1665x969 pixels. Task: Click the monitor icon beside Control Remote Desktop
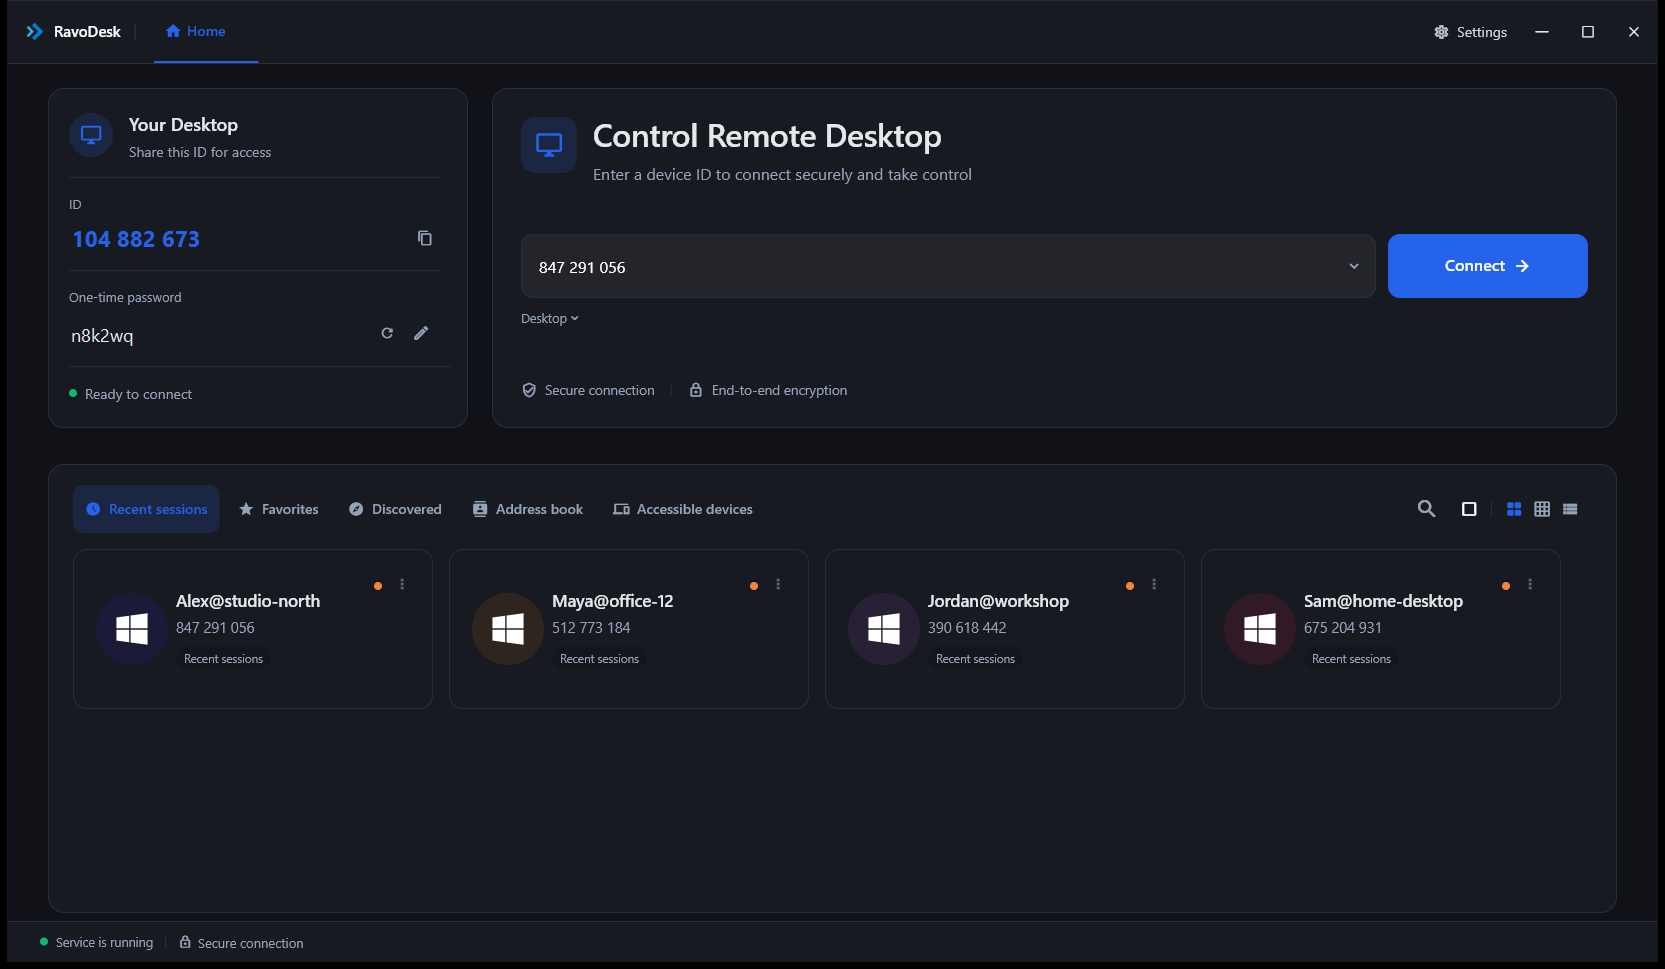[549, 145]
